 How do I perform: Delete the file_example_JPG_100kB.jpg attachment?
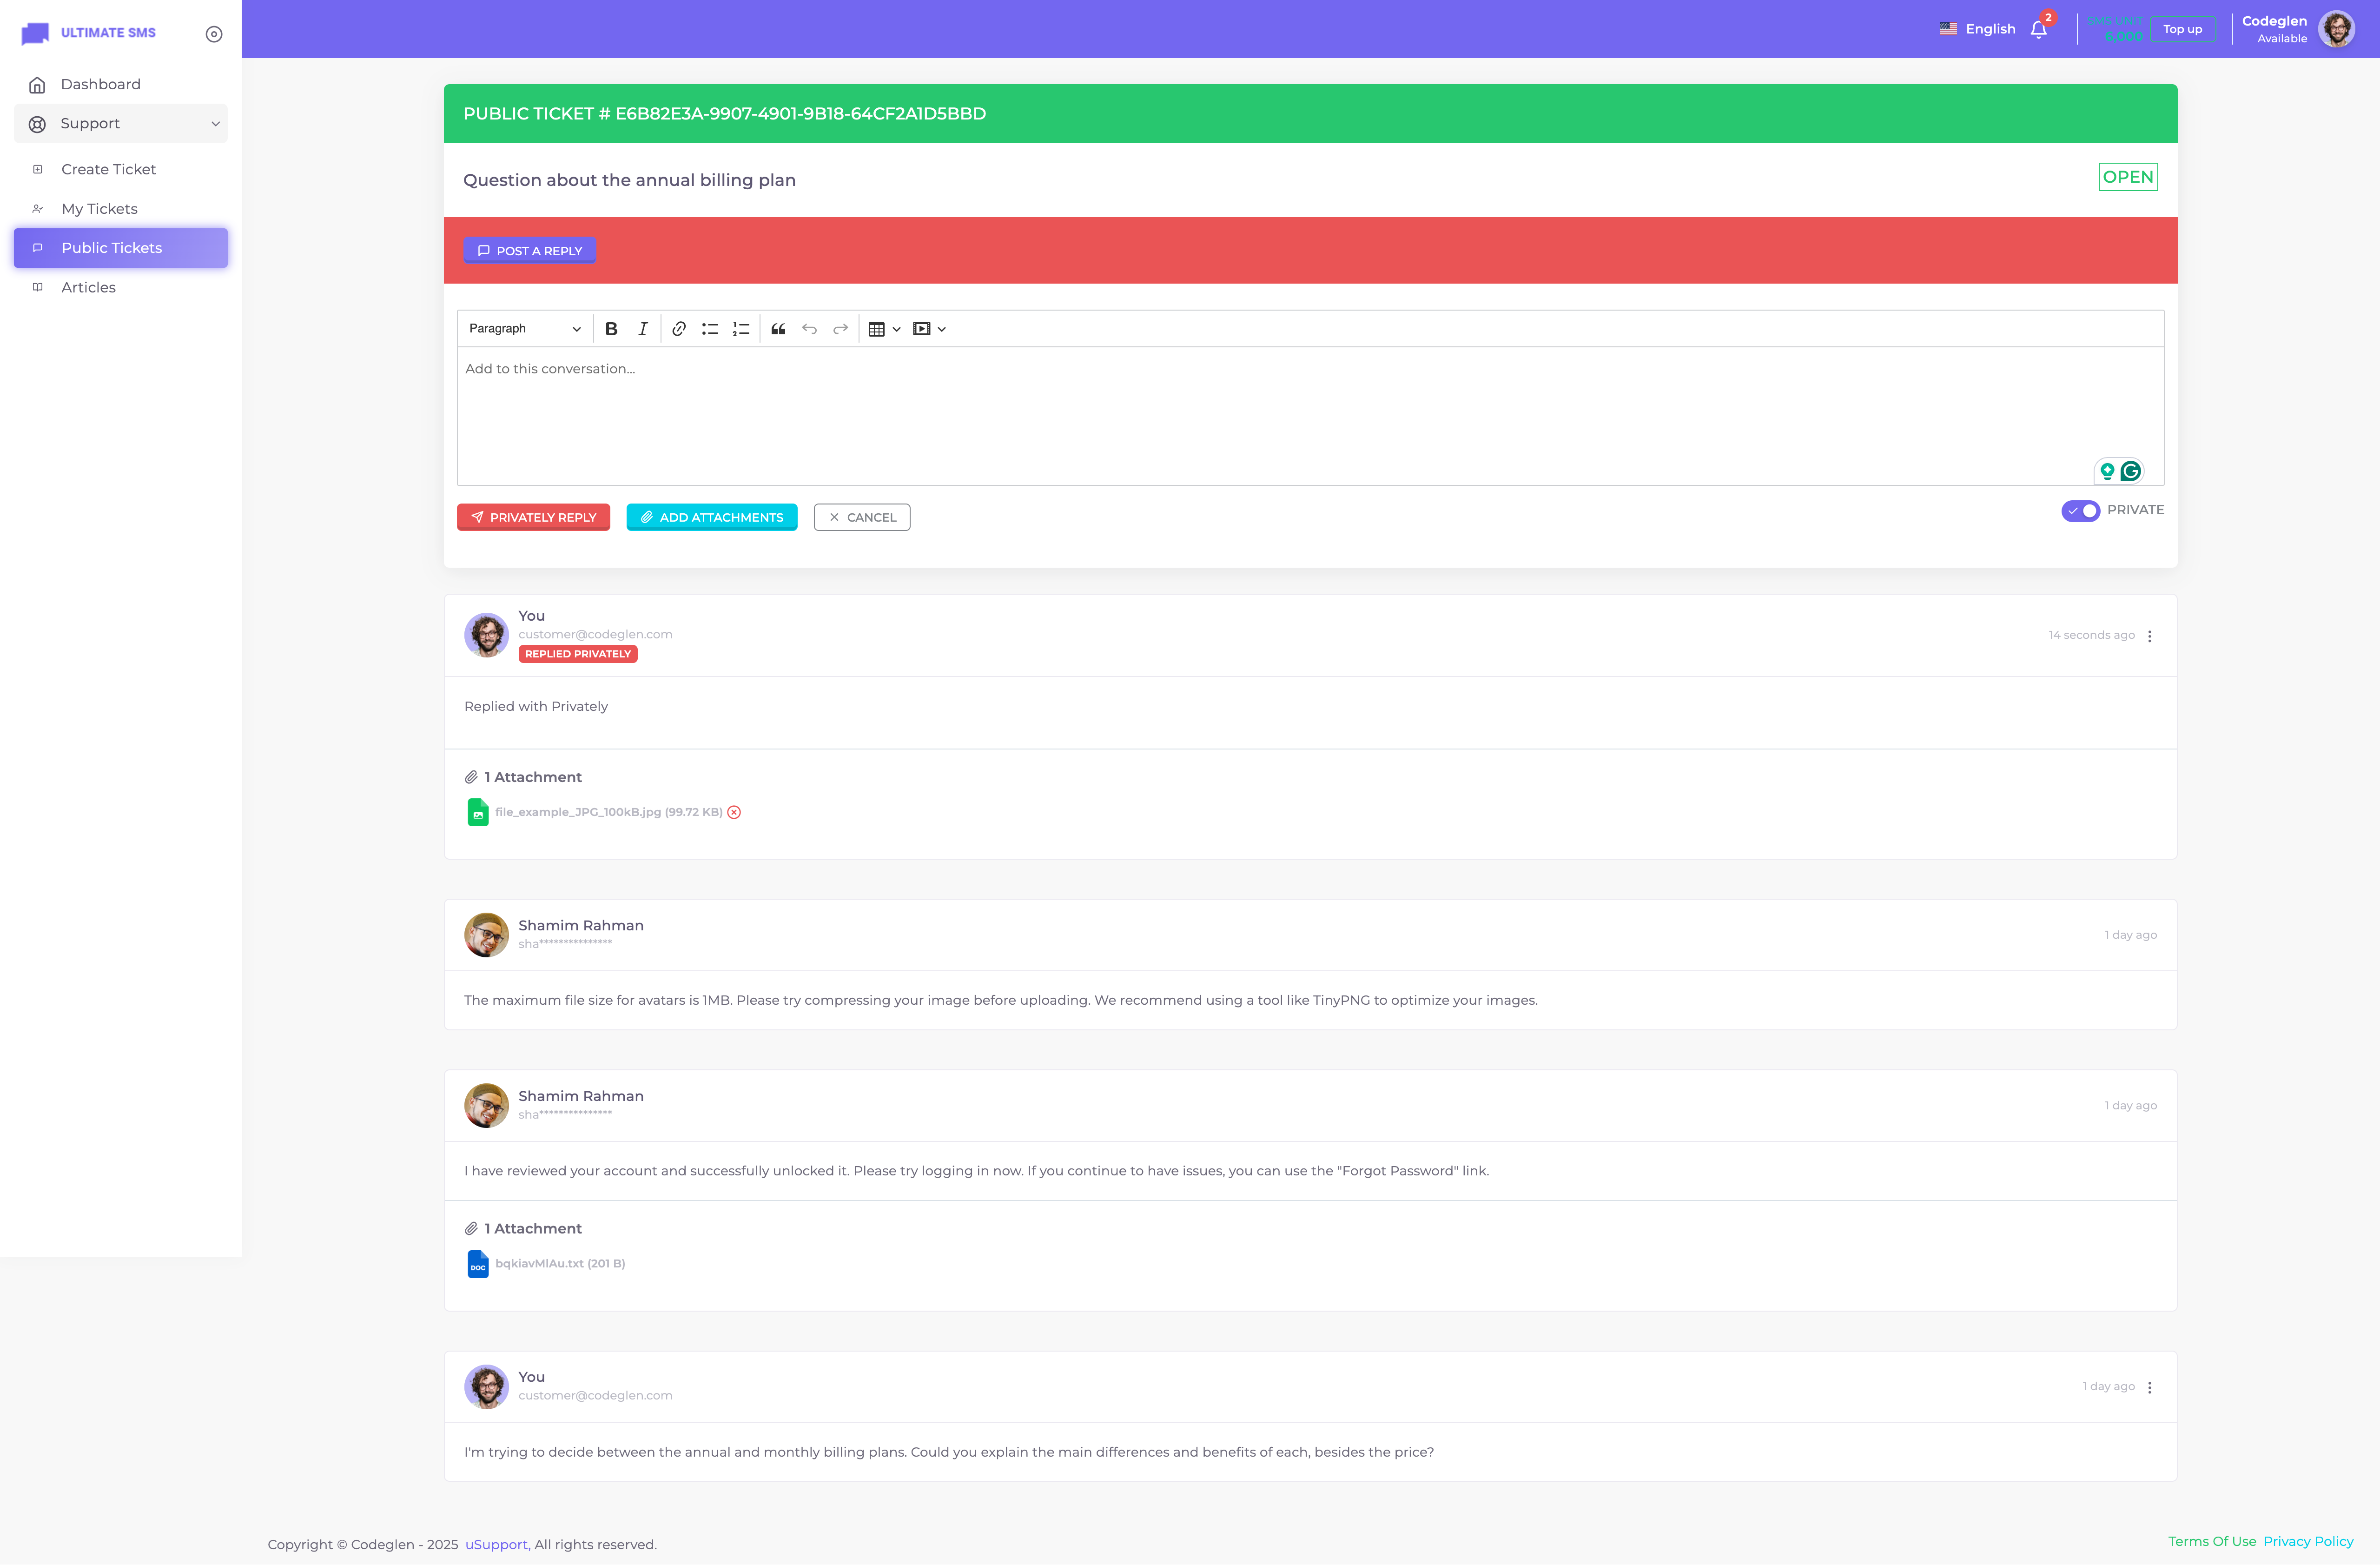click(734, 812)
